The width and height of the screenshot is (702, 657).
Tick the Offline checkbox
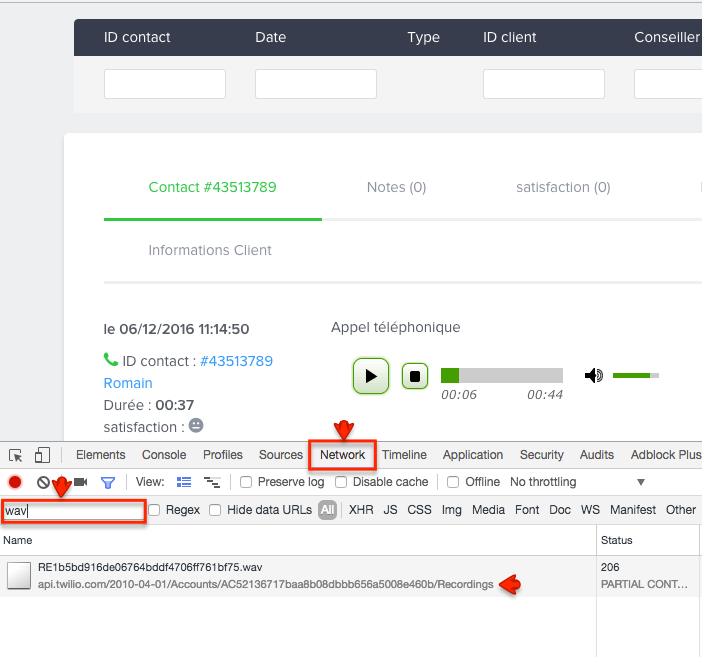click(x=453, y=482)
